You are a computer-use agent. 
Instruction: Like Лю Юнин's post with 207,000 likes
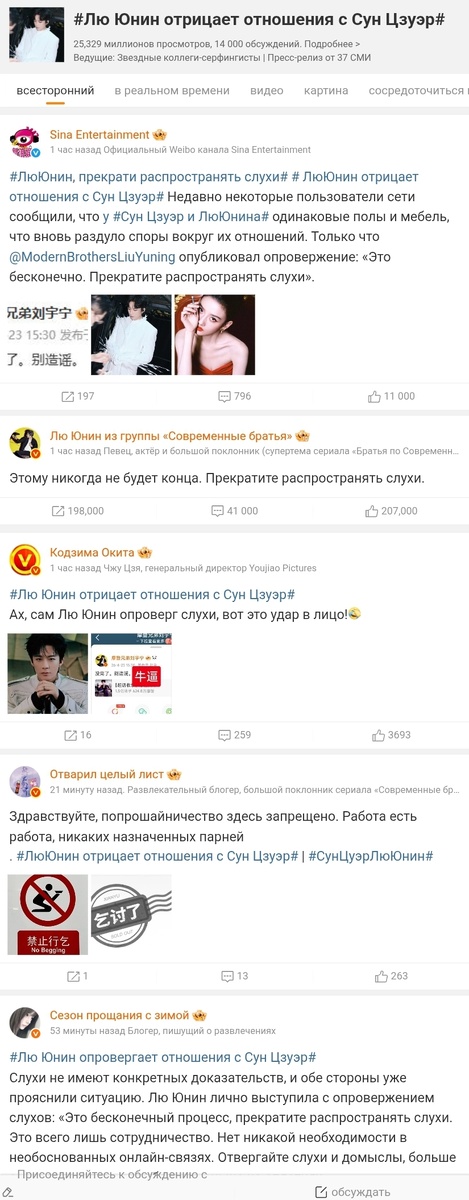(391, 510)
